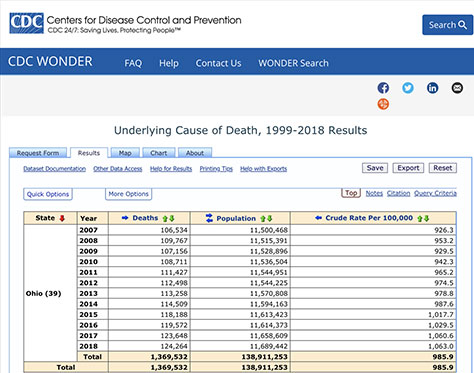This screenshot has width=474, height=373.
Task: Click Crude Rate Per 100,000 header text
Action: 369,218
